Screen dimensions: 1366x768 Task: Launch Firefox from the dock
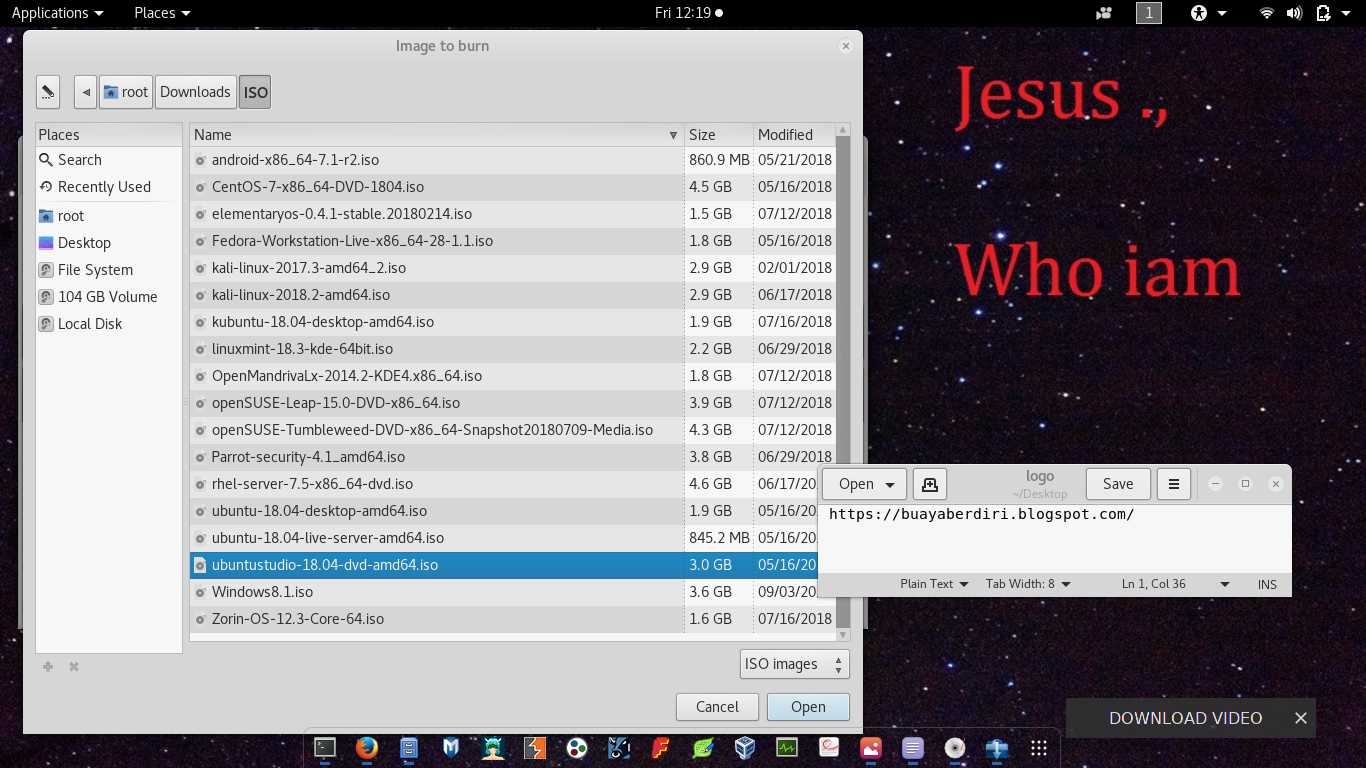(367, 747)
